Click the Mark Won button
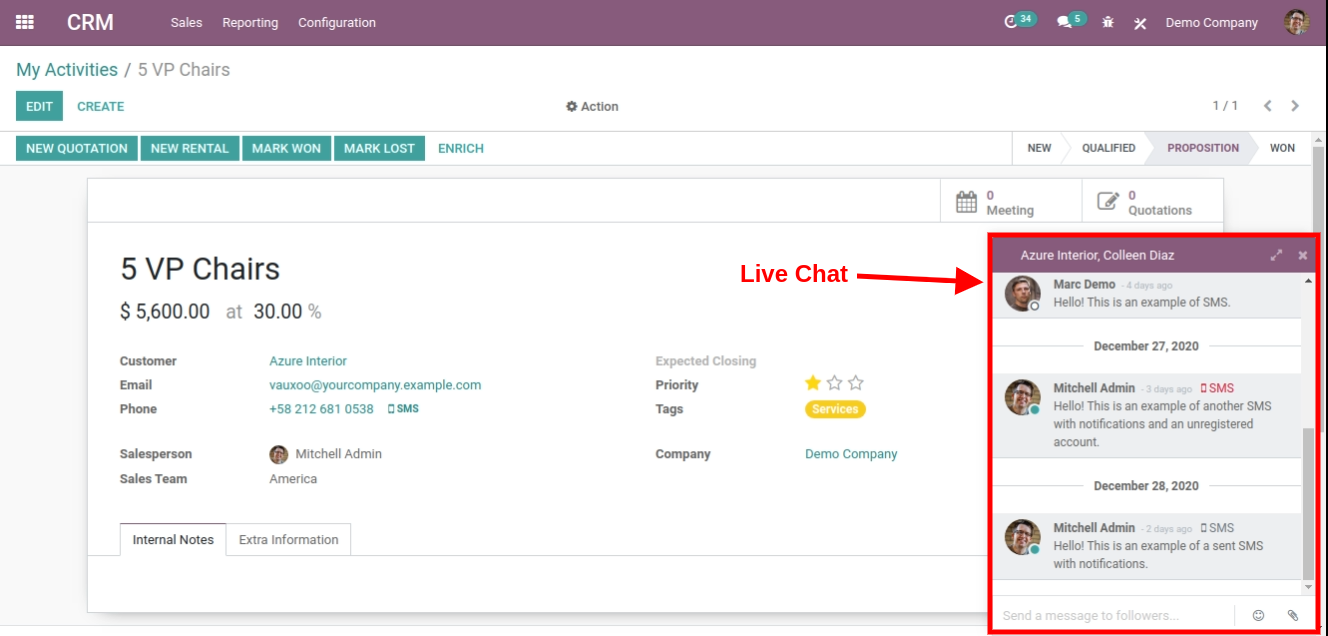The image size is (1328, 636). click(286, 148)
